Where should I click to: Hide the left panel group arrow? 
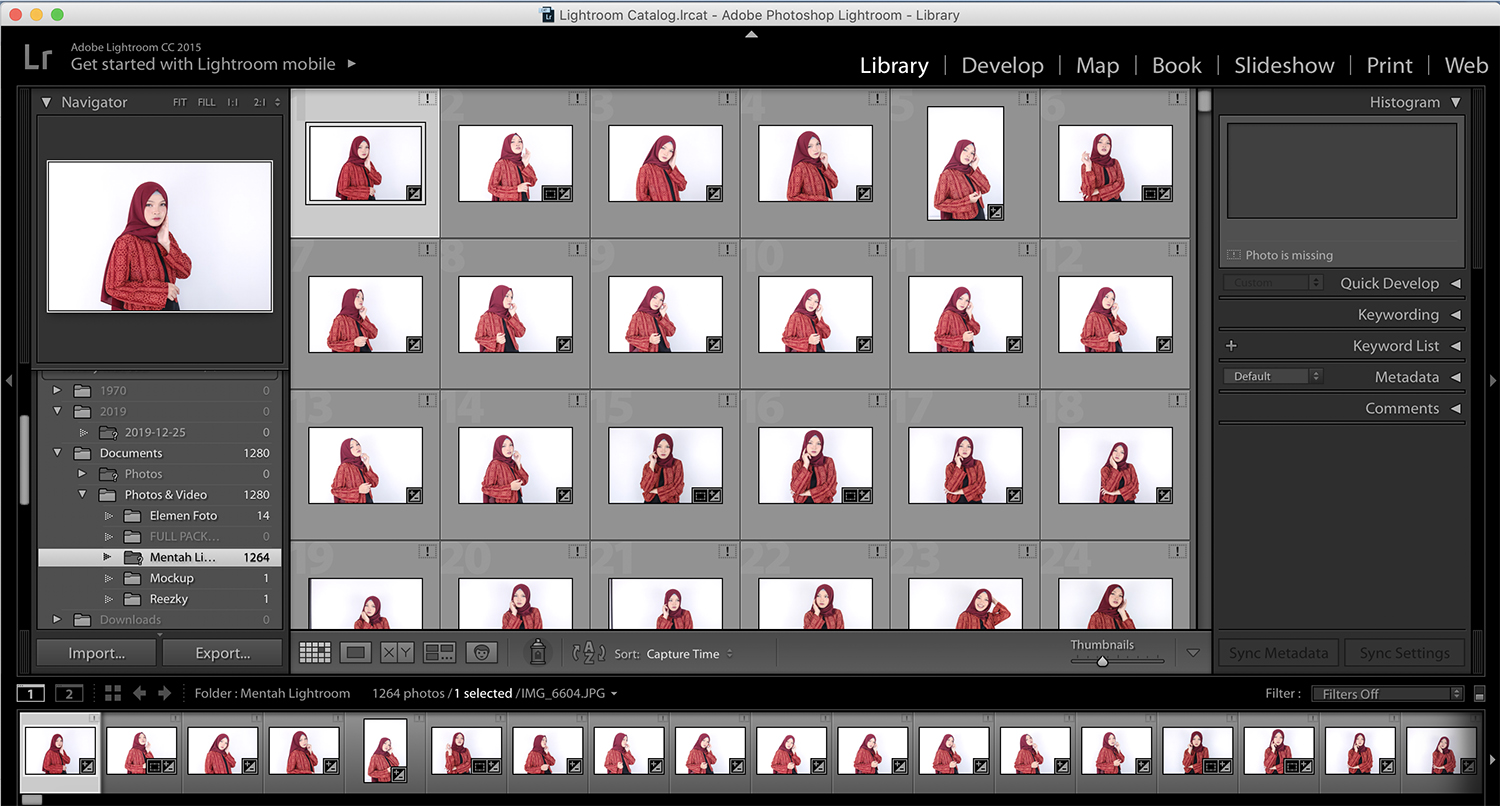point(8,381)
